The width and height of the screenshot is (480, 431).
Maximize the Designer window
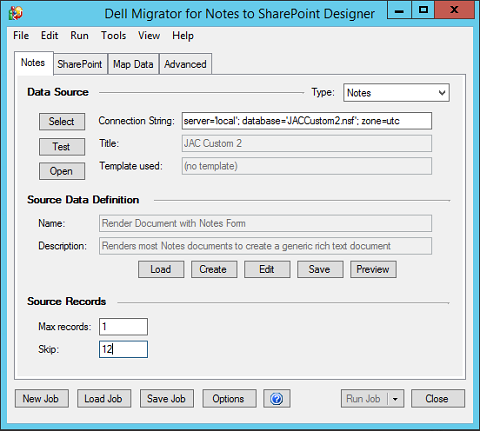[423, 10]
